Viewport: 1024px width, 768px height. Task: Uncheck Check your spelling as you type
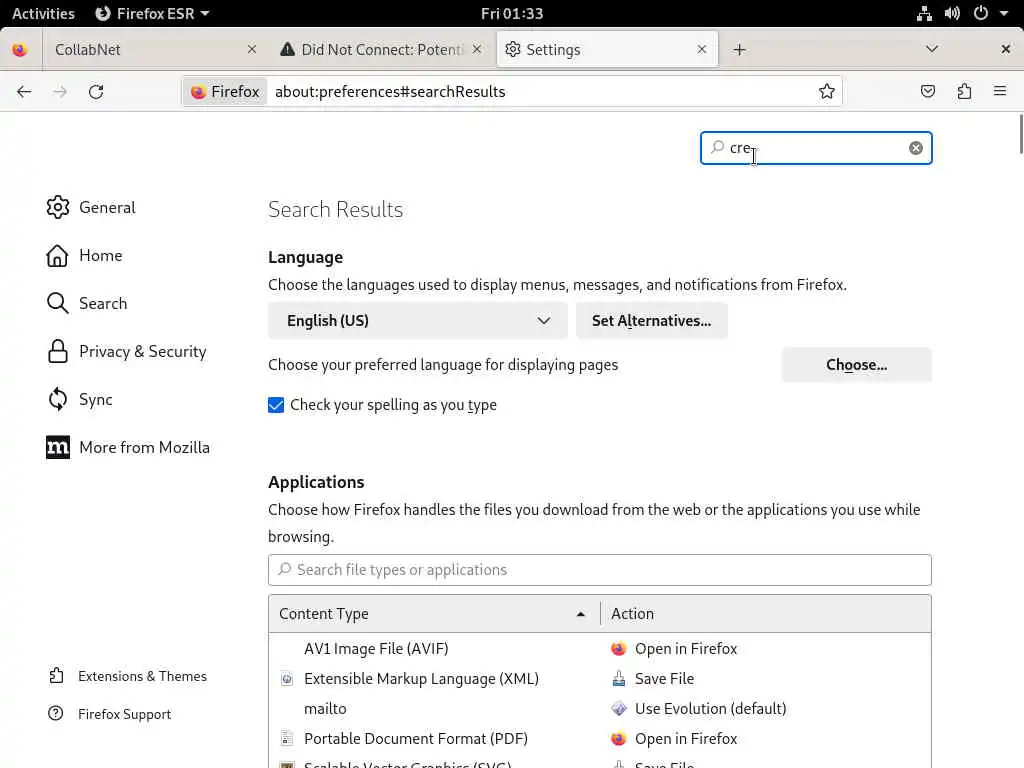click(x=276, y=405)
